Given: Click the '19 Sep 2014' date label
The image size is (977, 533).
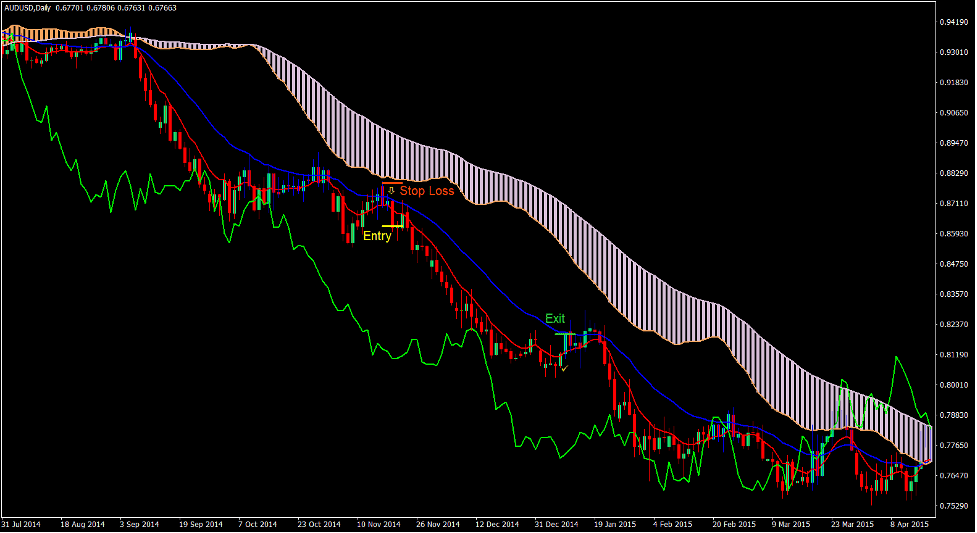Looking at the screenshot, I should pyautogui.click(x=200, y=524).
